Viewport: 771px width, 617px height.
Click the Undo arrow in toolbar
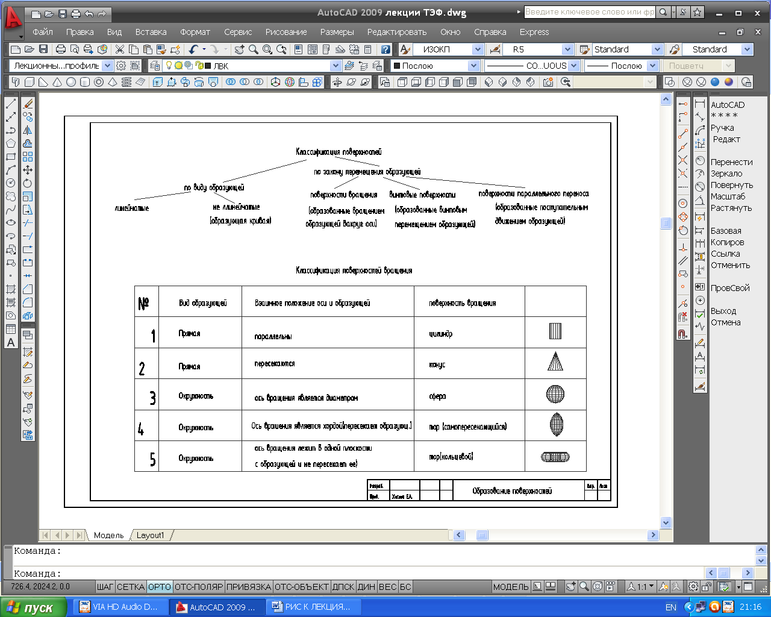point(193,49)
